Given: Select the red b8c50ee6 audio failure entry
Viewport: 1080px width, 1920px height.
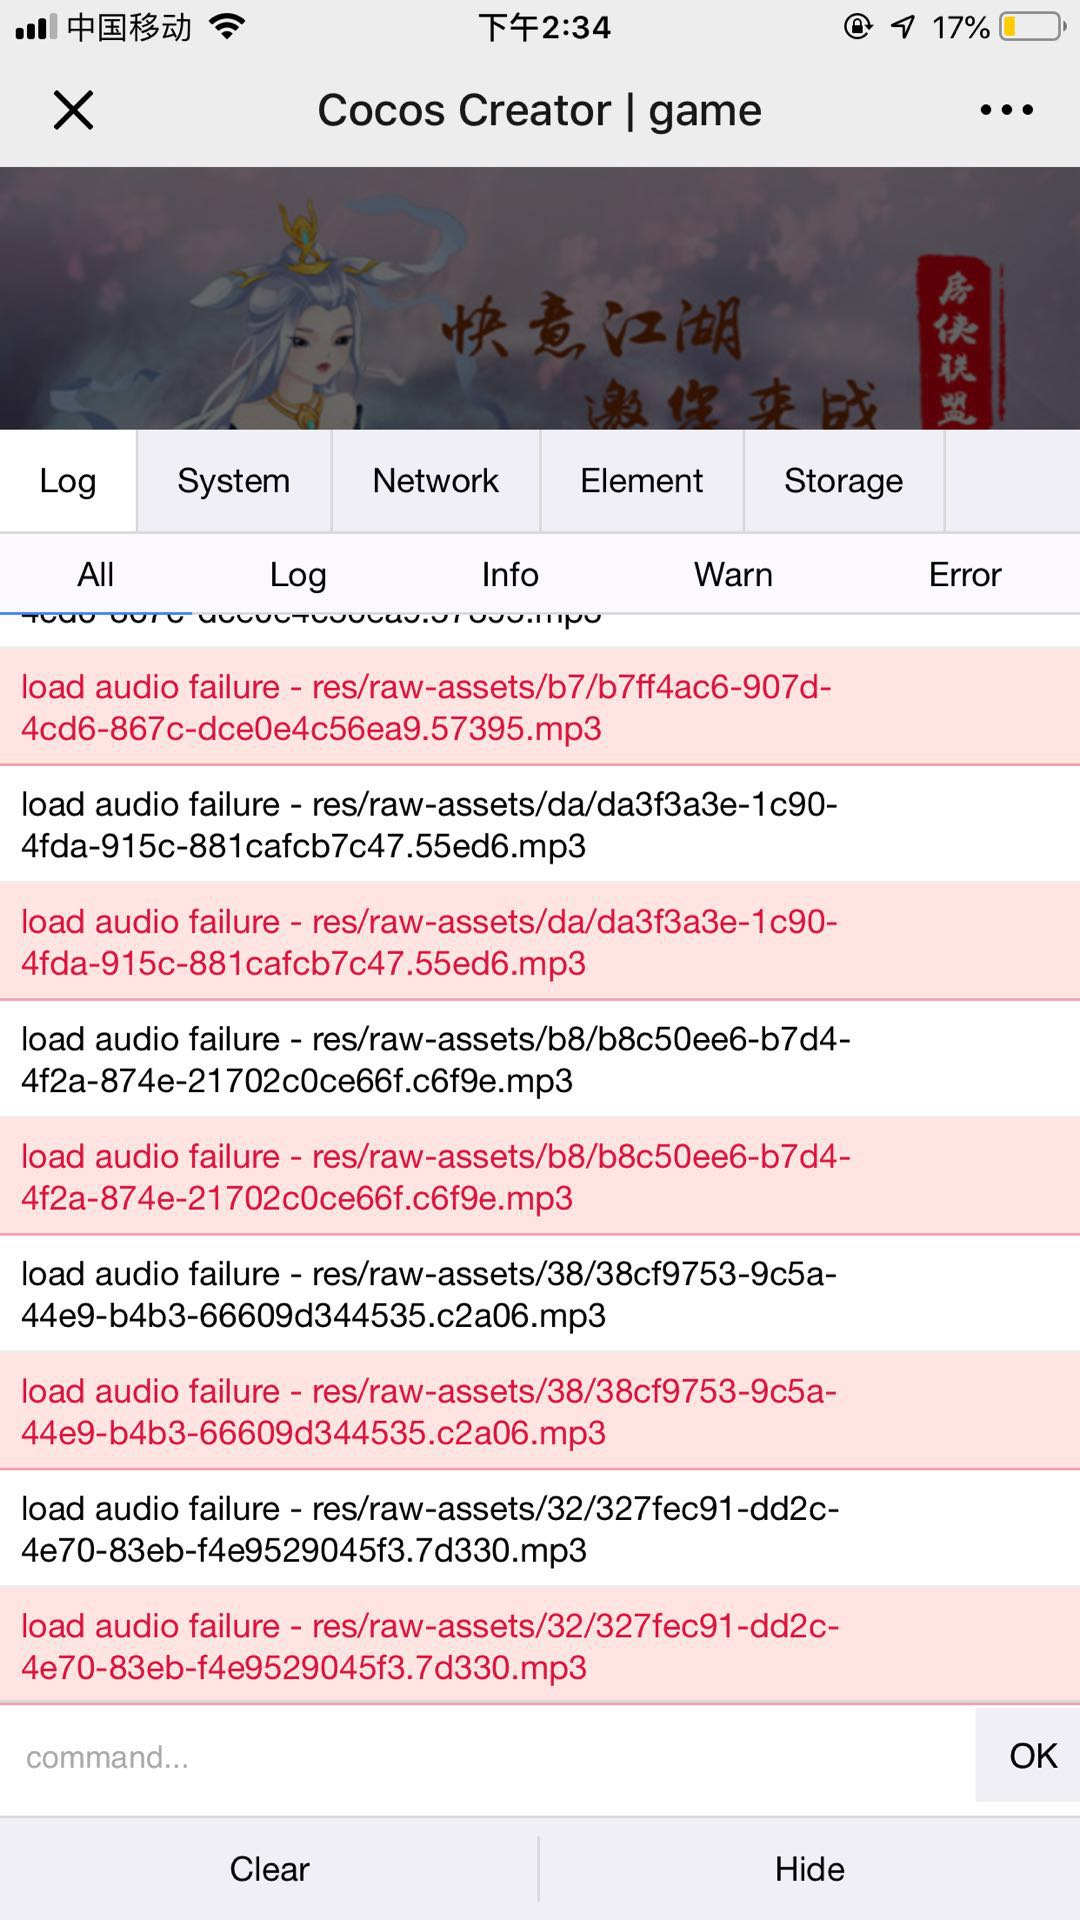Looking at the screenshot, I should coord(436,1177).
